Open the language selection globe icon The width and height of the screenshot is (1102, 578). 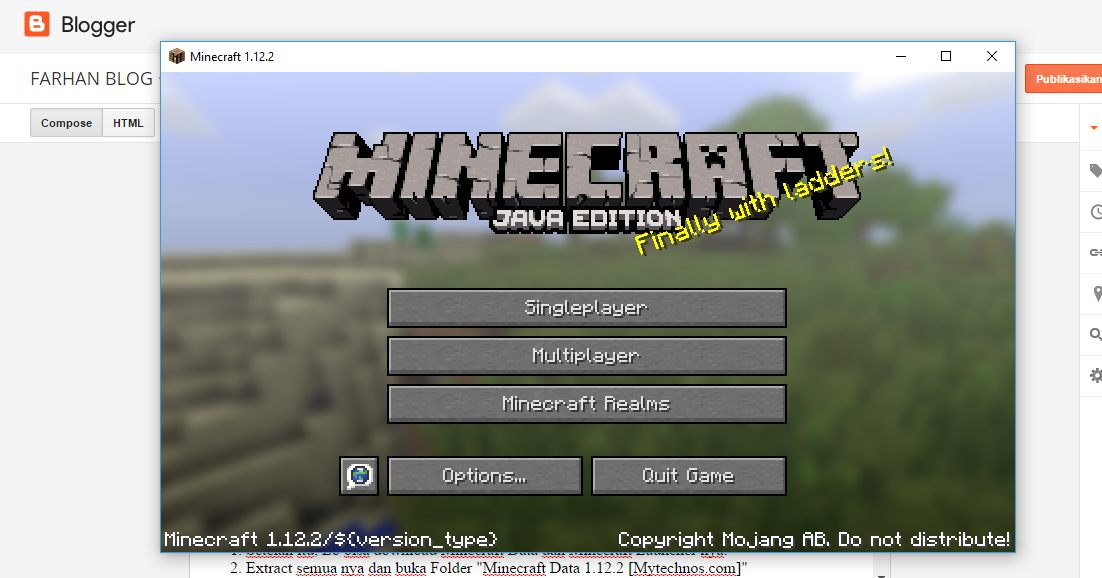tap(359, 476)
